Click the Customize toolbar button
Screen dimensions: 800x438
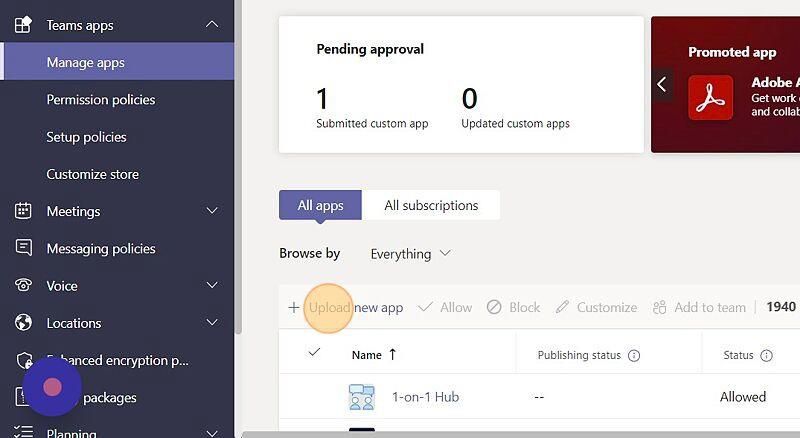click(596, 307)
